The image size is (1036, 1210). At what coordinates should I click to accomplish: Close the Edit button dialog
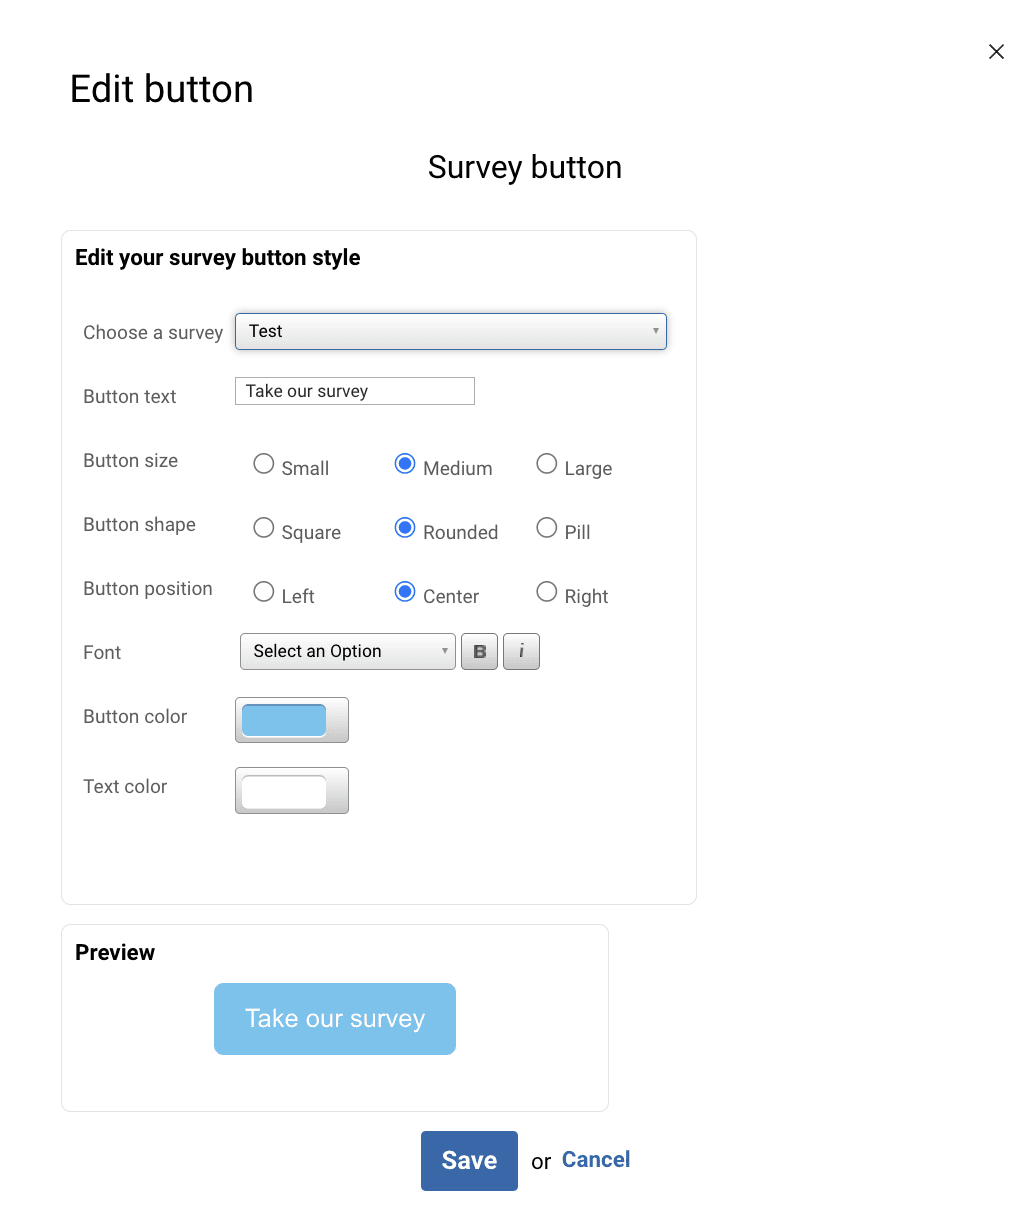[x=996, y=52]
